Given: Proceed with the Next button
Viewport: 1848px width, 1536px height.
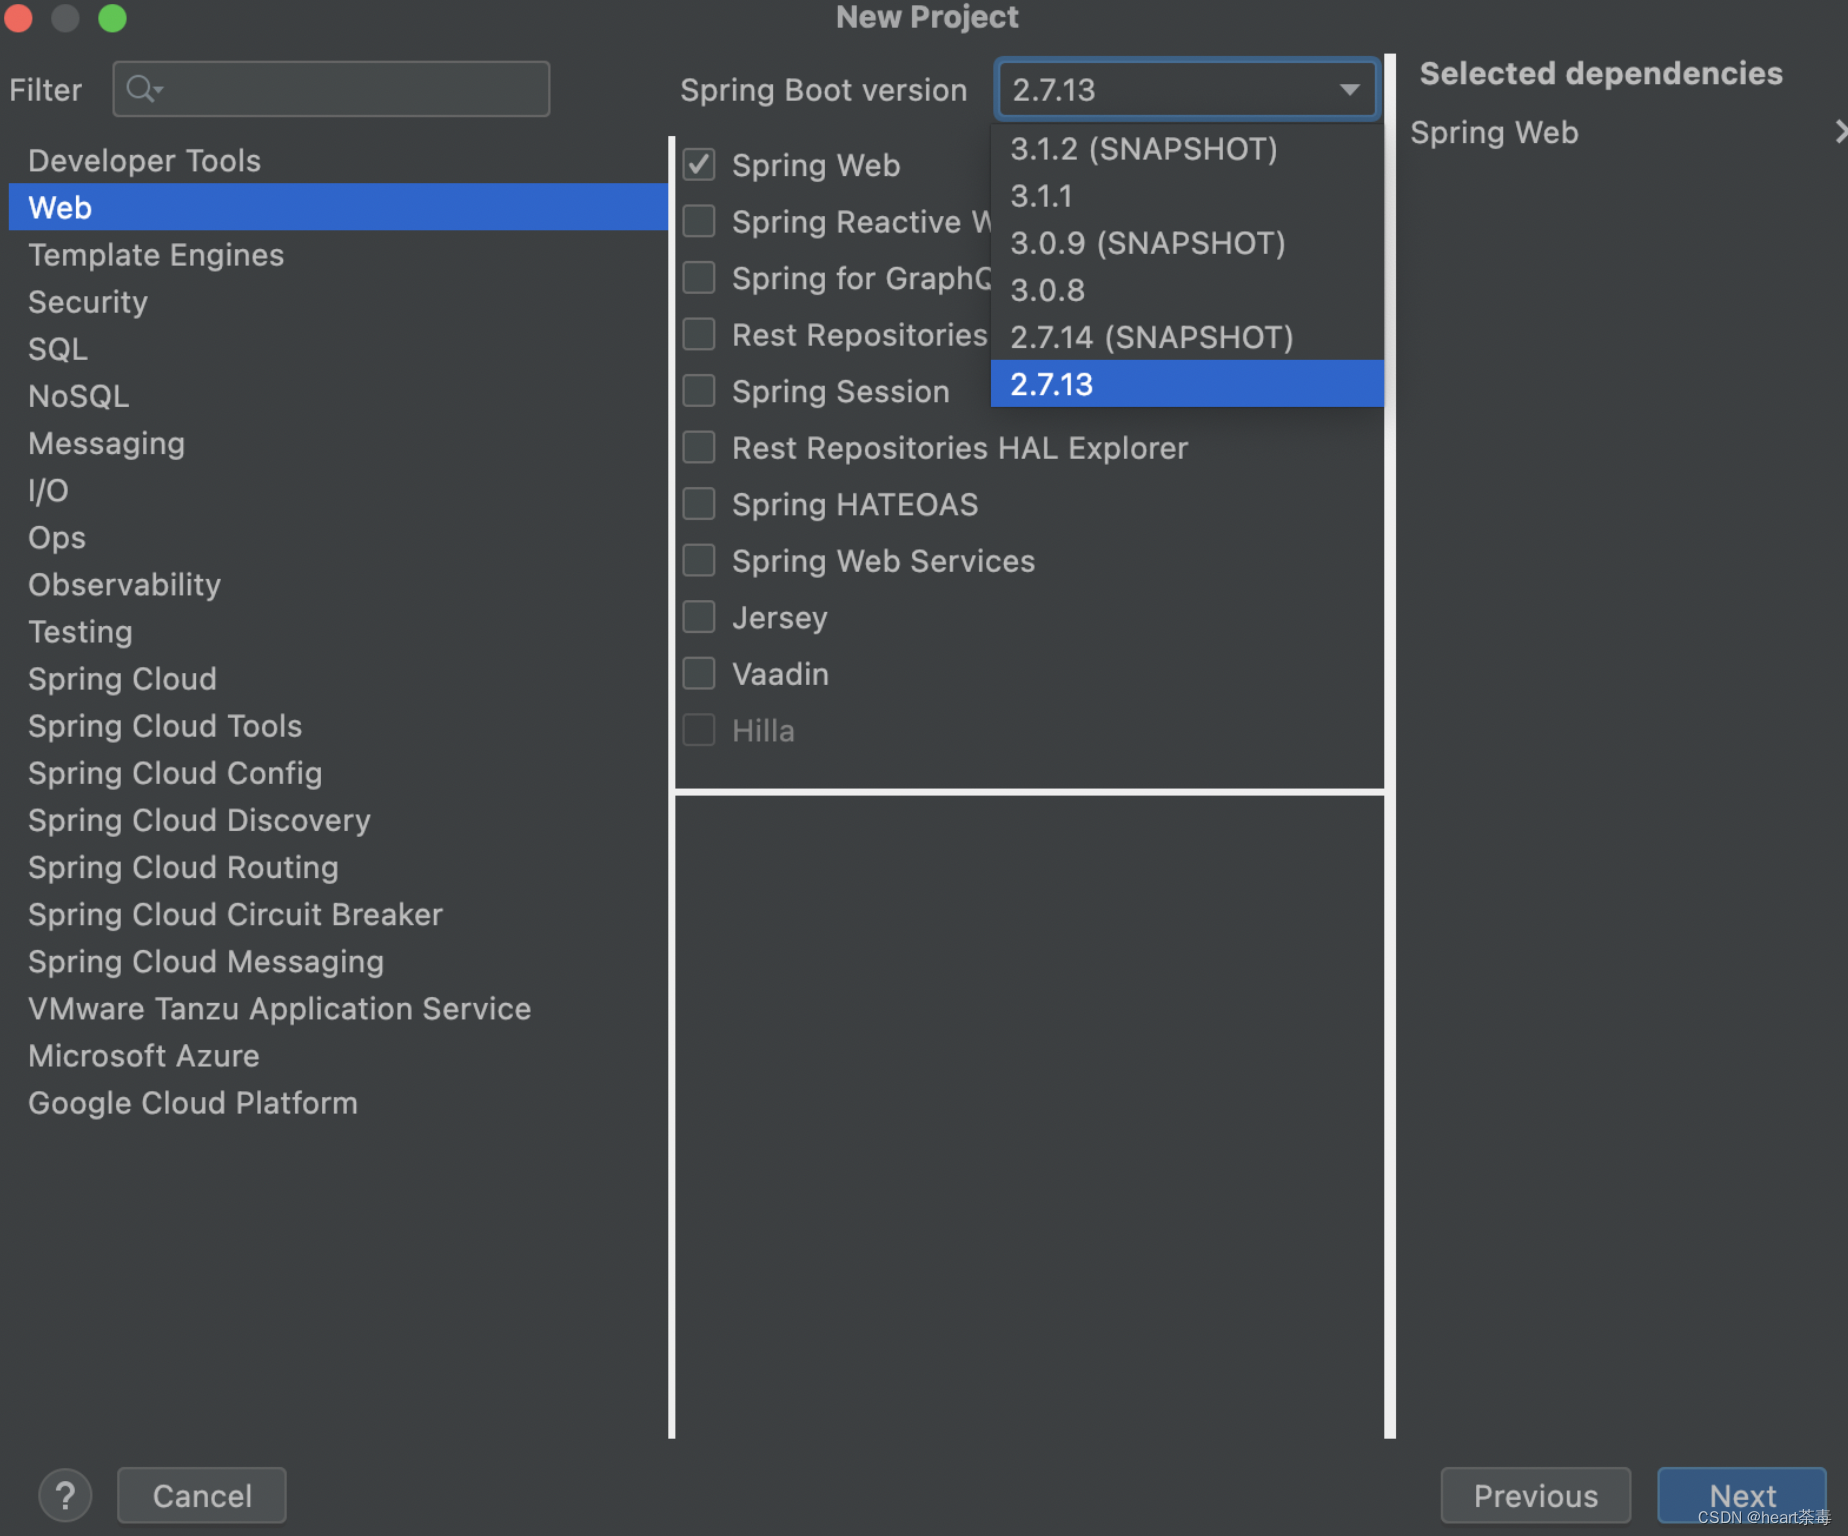Looking at the screenshot, I should point(1742,1496).
